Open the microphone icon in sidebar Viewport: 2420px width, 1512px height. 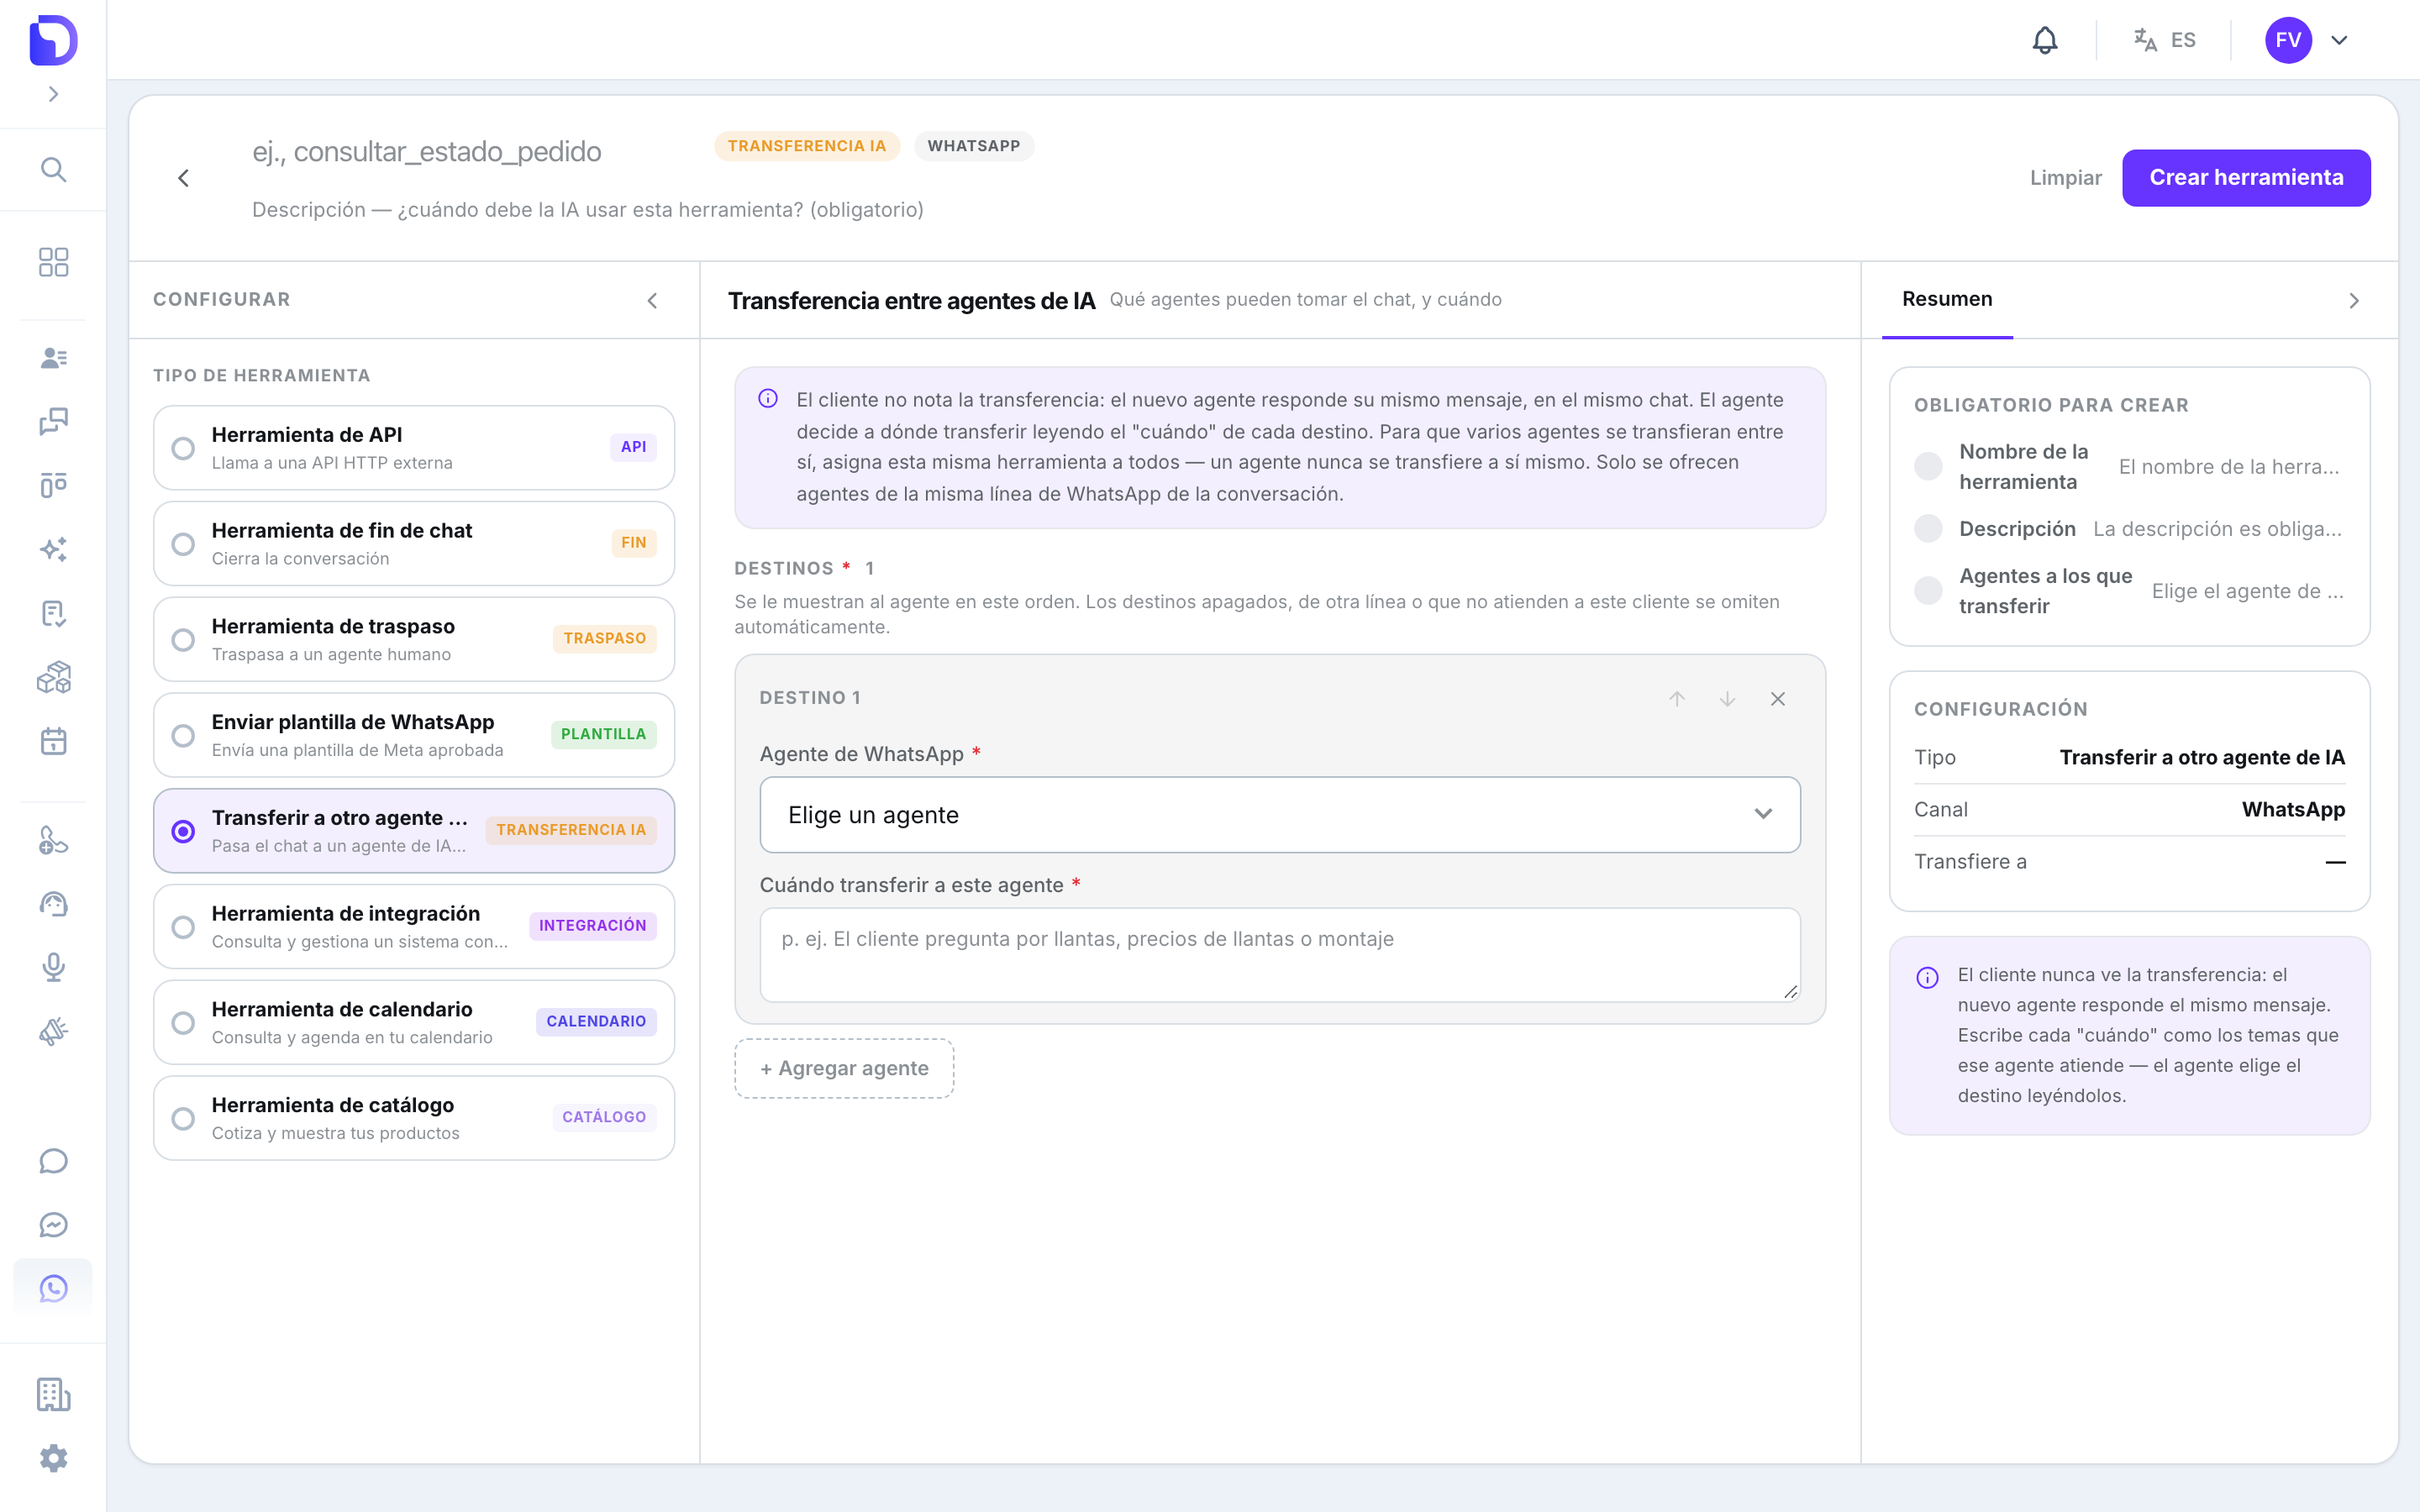[x=53, y=967]
